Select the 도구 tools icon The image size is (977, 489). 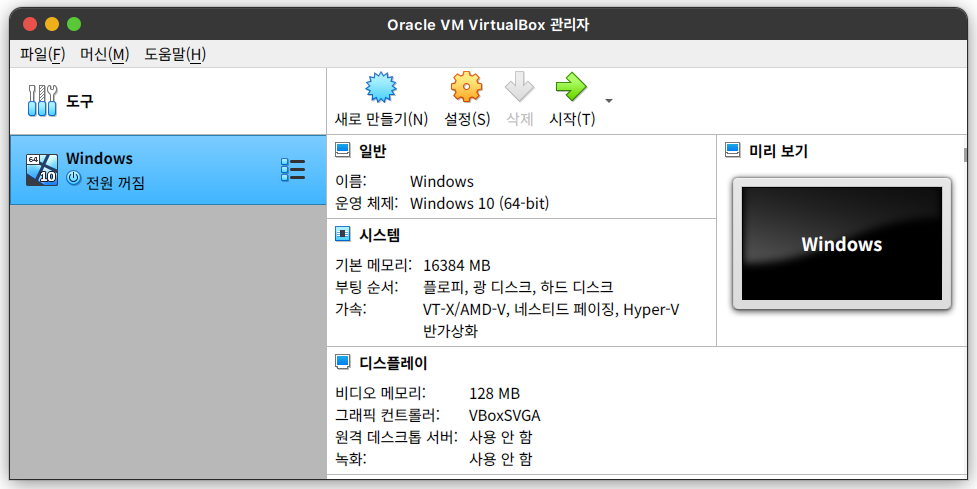pos(42,101)
